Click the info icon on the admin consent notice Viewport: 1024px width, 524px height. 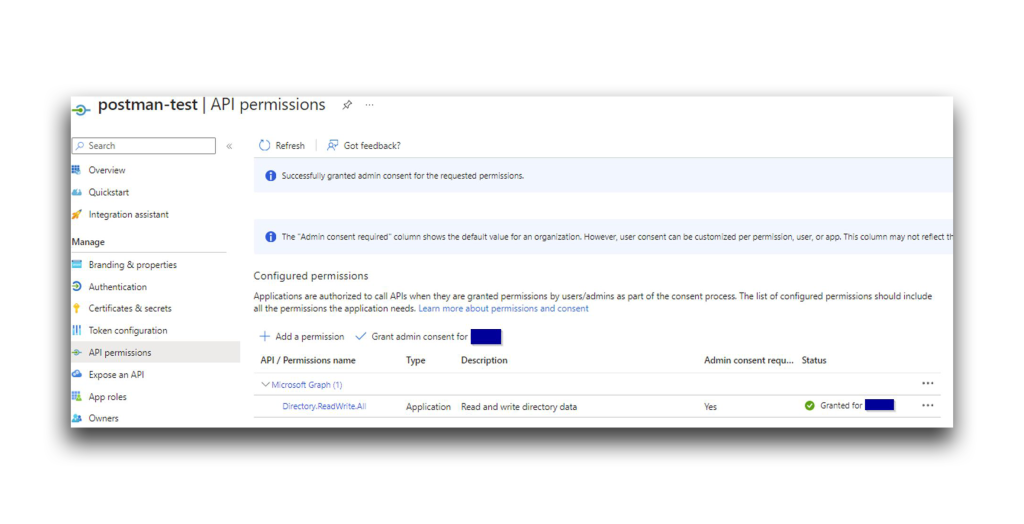coord(270,237)
